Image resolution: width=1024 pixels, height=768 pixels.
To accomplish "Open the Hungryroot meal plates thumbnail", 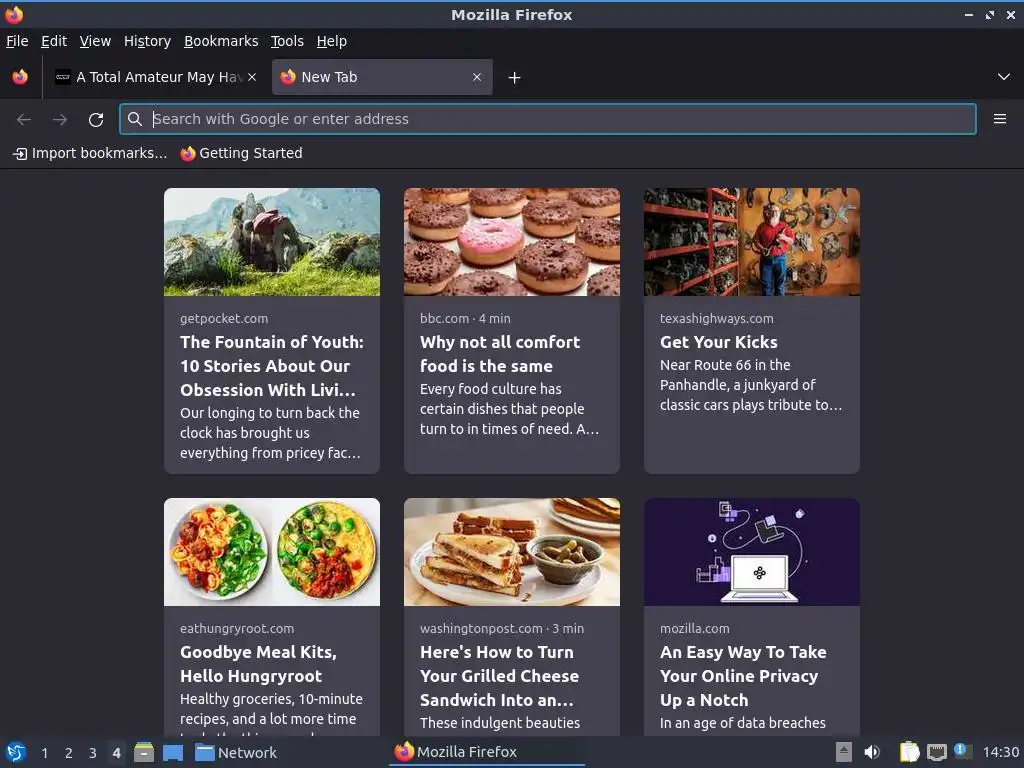I will (x=272, y=552).
